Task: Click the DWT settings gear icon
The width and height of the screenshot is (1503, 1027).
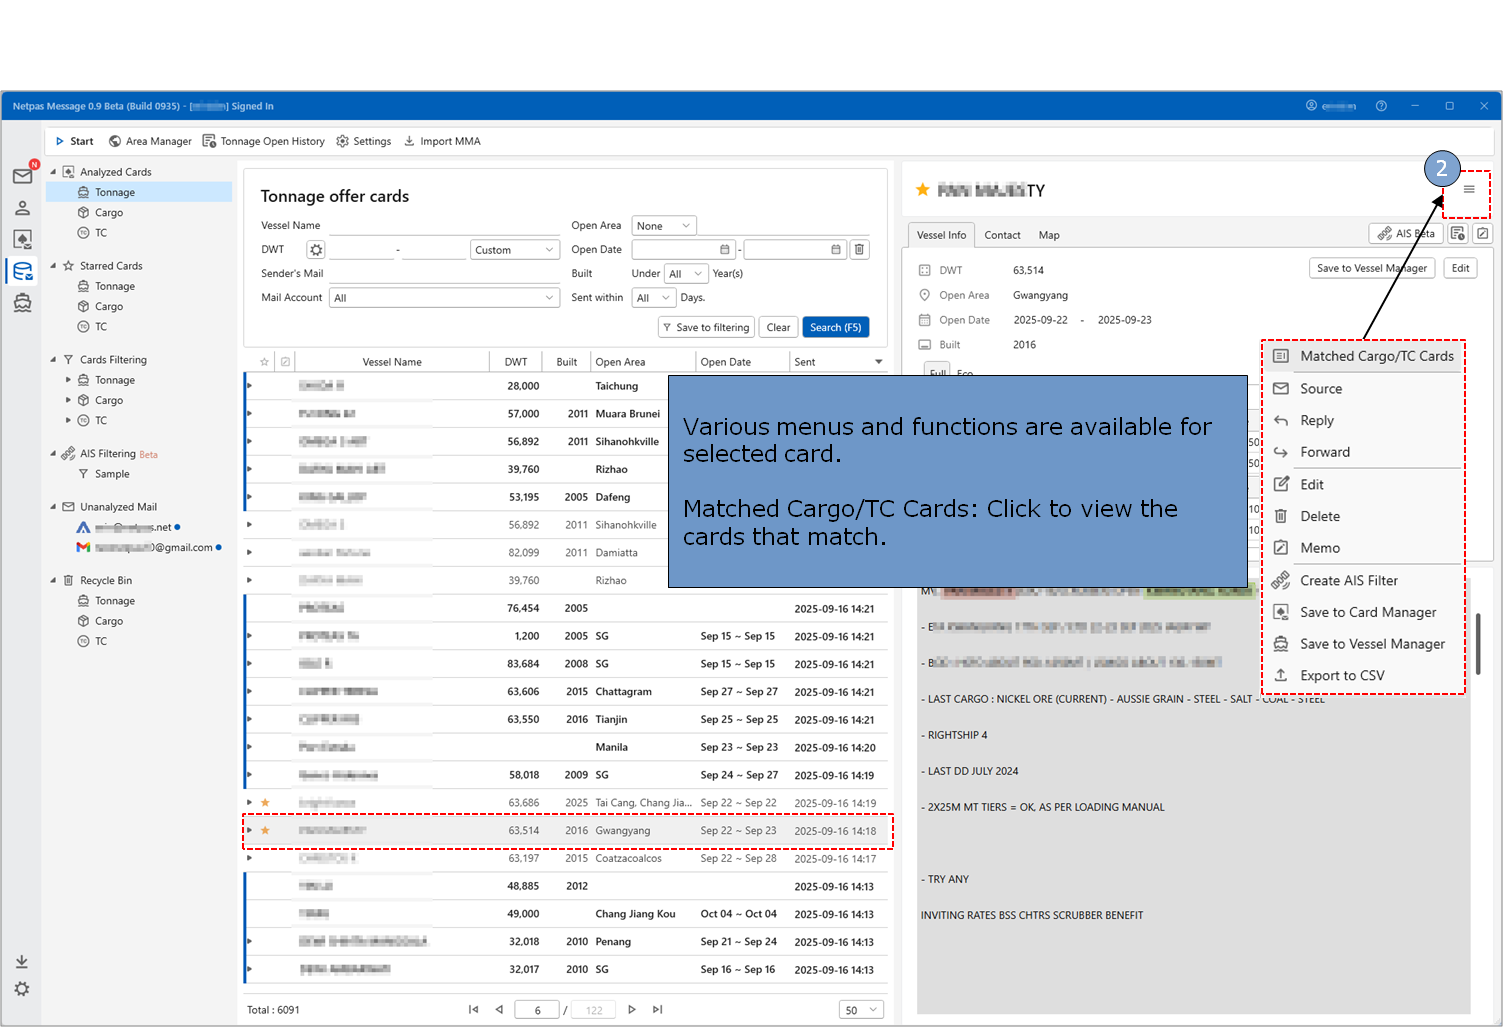Action: coord(316,250)
